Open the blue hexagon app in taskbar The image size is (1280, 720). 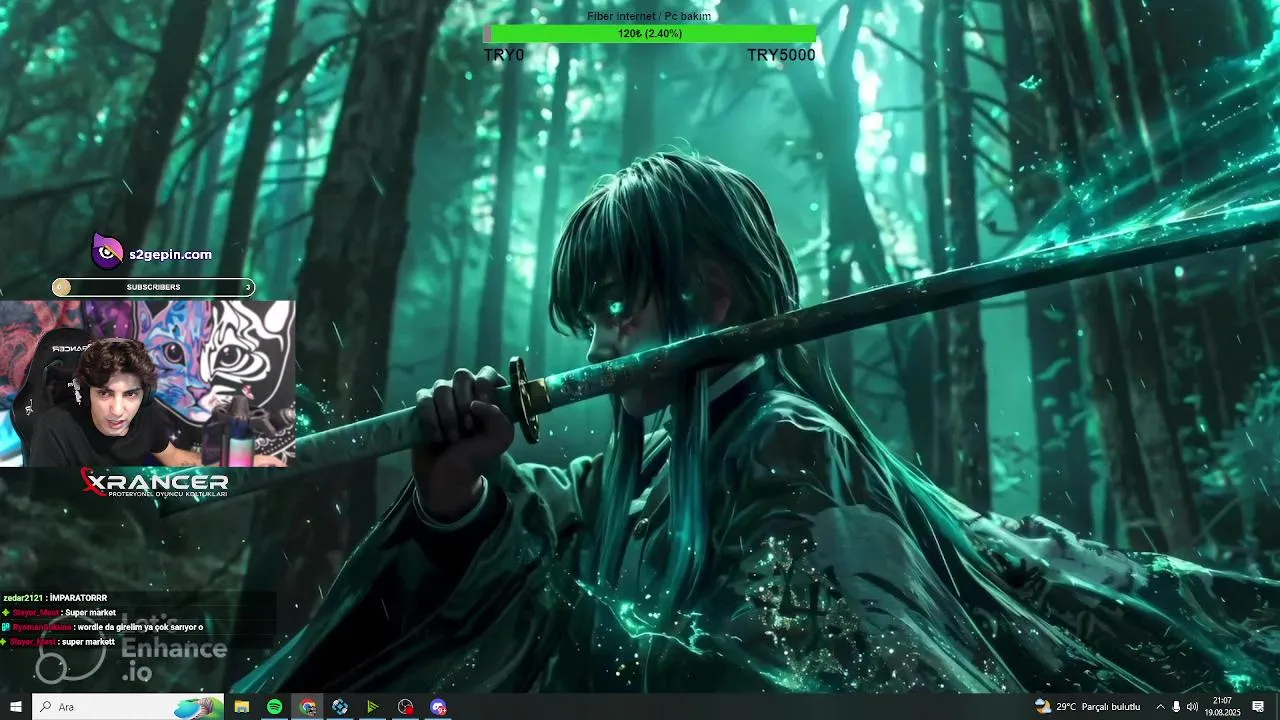pos(340,707)
